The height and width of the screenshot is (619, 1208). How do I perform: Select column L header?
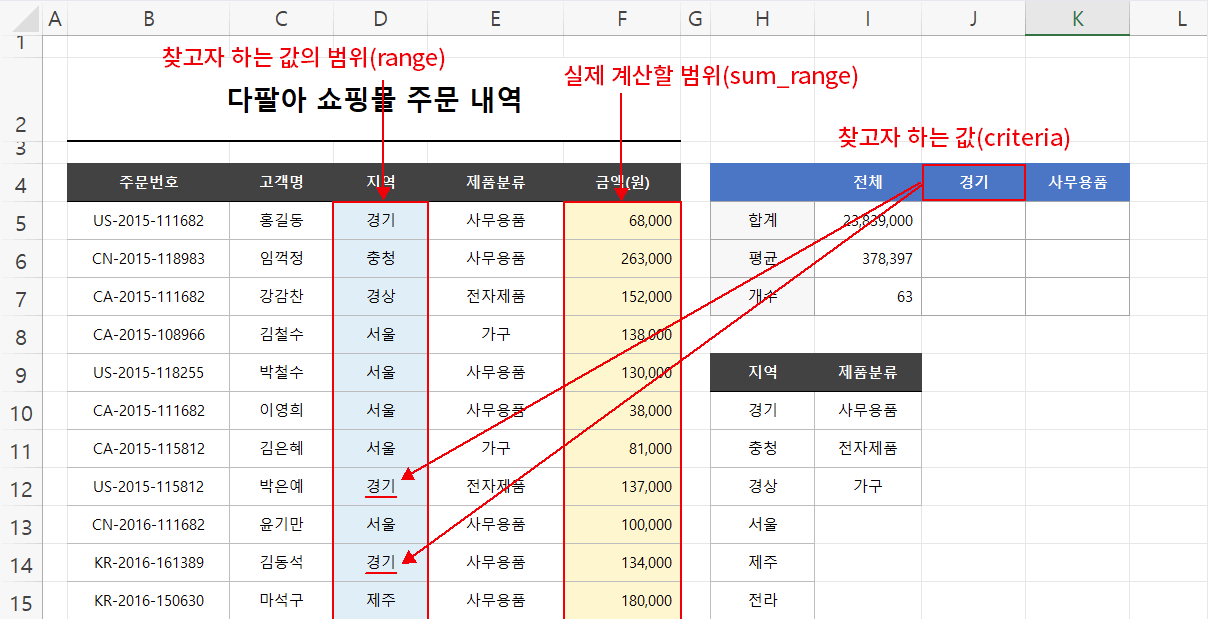click(x=1181, y=17)
